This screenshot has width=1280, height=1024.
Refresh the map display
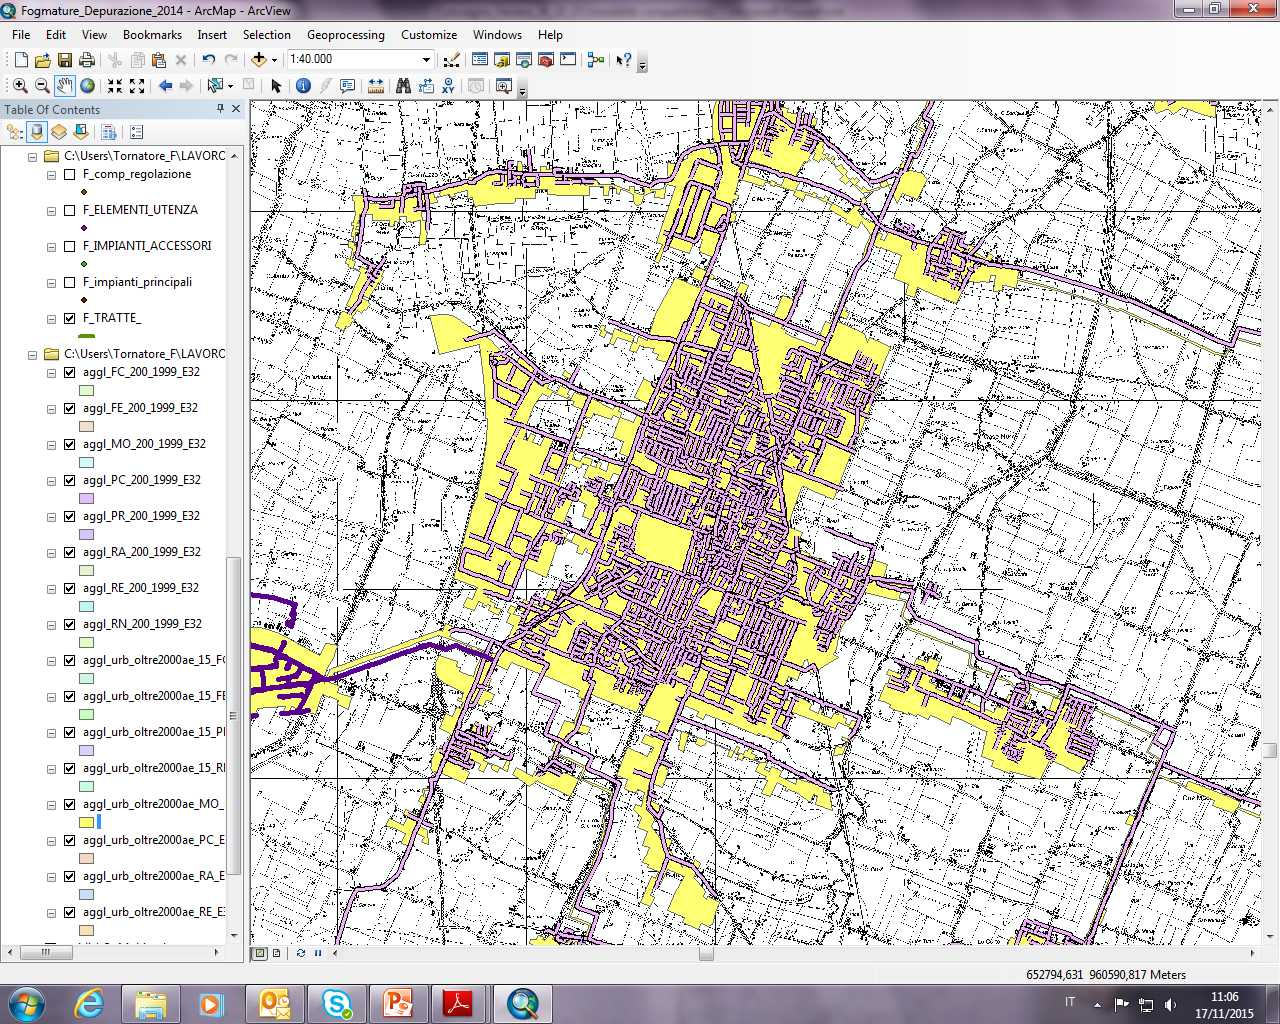(301, 953)
